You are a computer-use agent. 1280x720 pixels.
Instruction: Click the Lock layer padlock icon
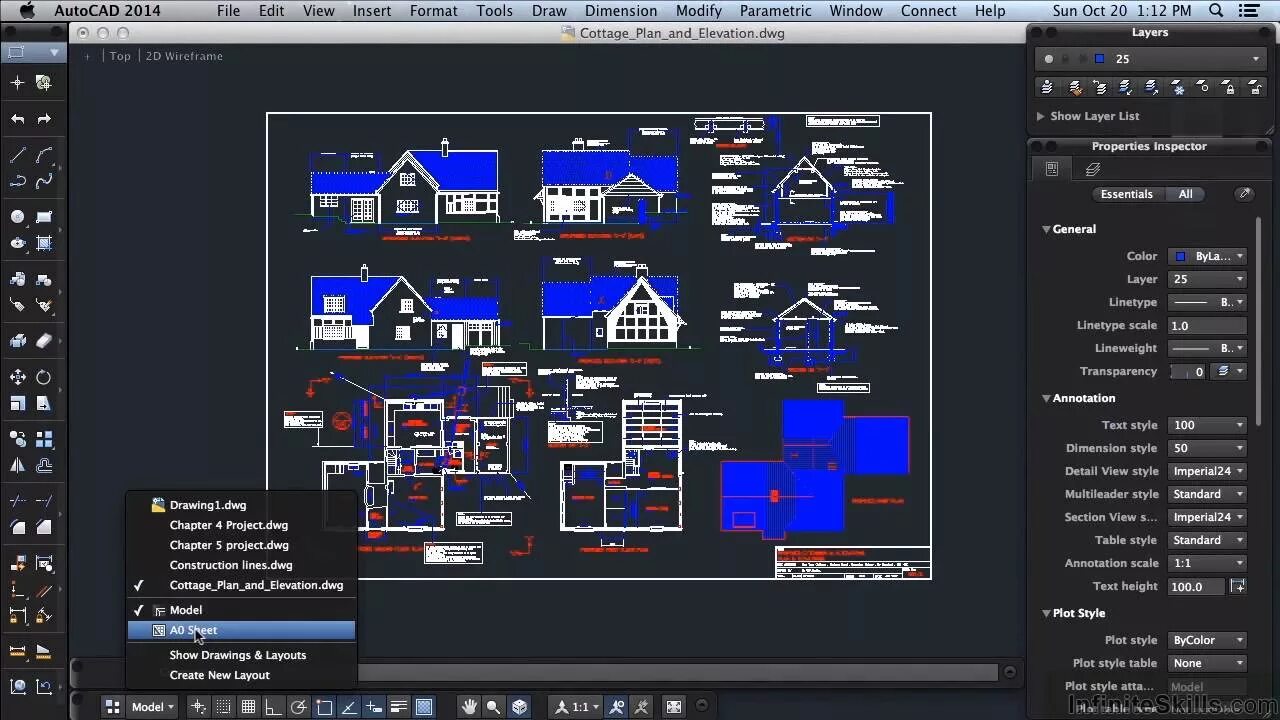[1229, 88]
